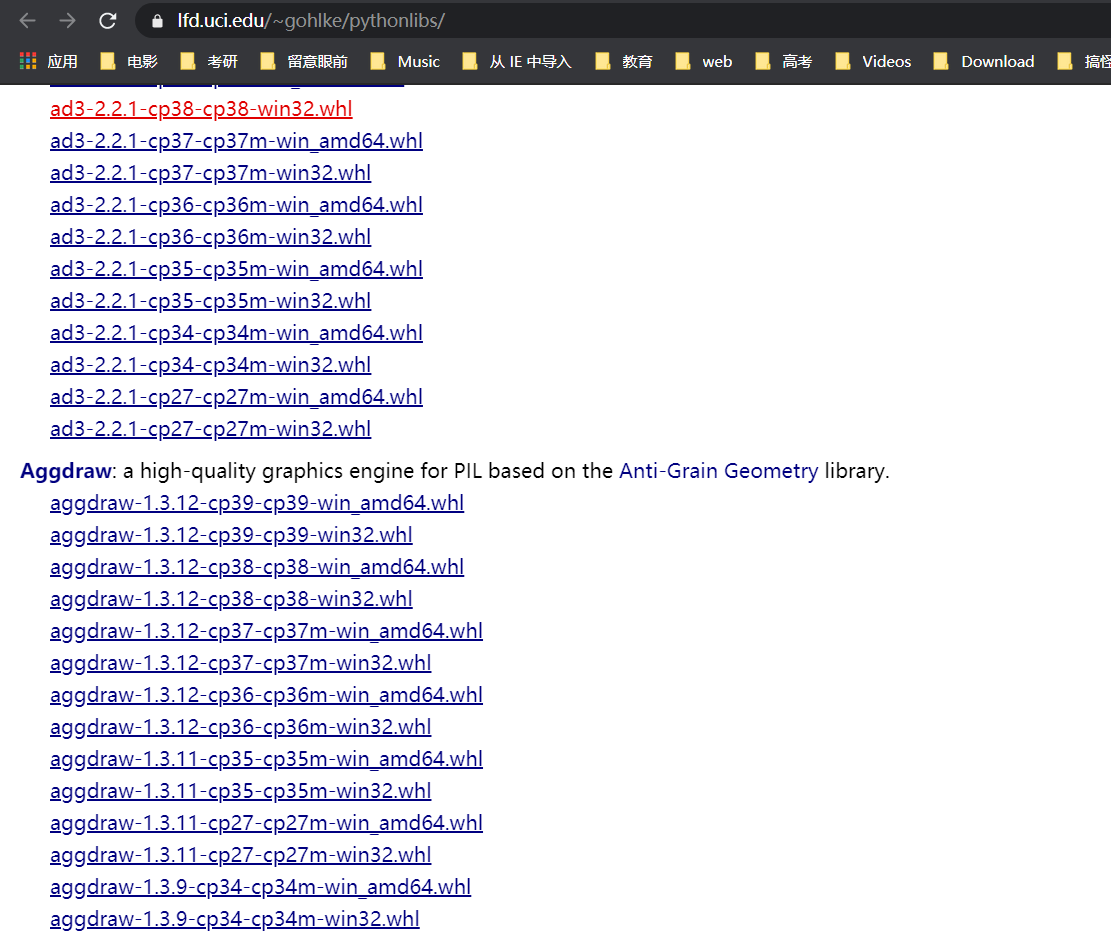This screenshot has width=1111, height=950.
Task: Download aggdraw-1.3.11-cp35-cp35m-win_amd64.whl
Action: click(x=266, y=759)
